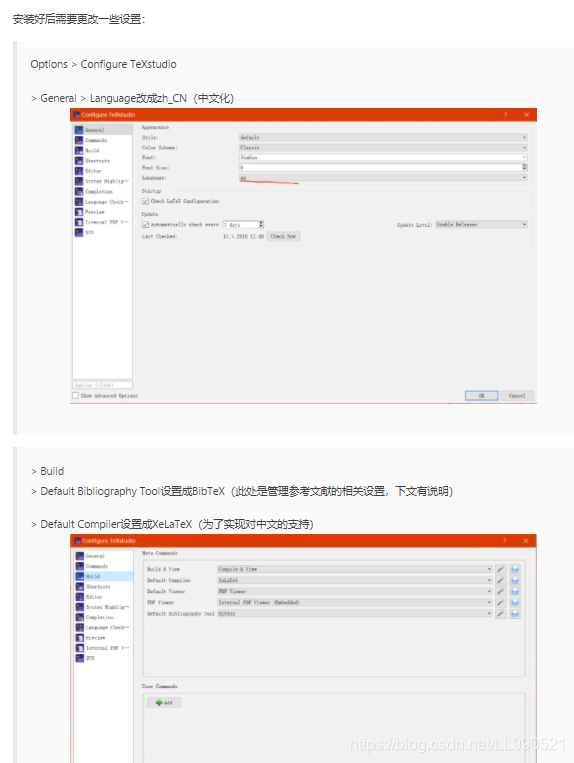574x763 pixels.
Task: Click the blue disk icon for Default Compiler
Action: click(515, 580)
